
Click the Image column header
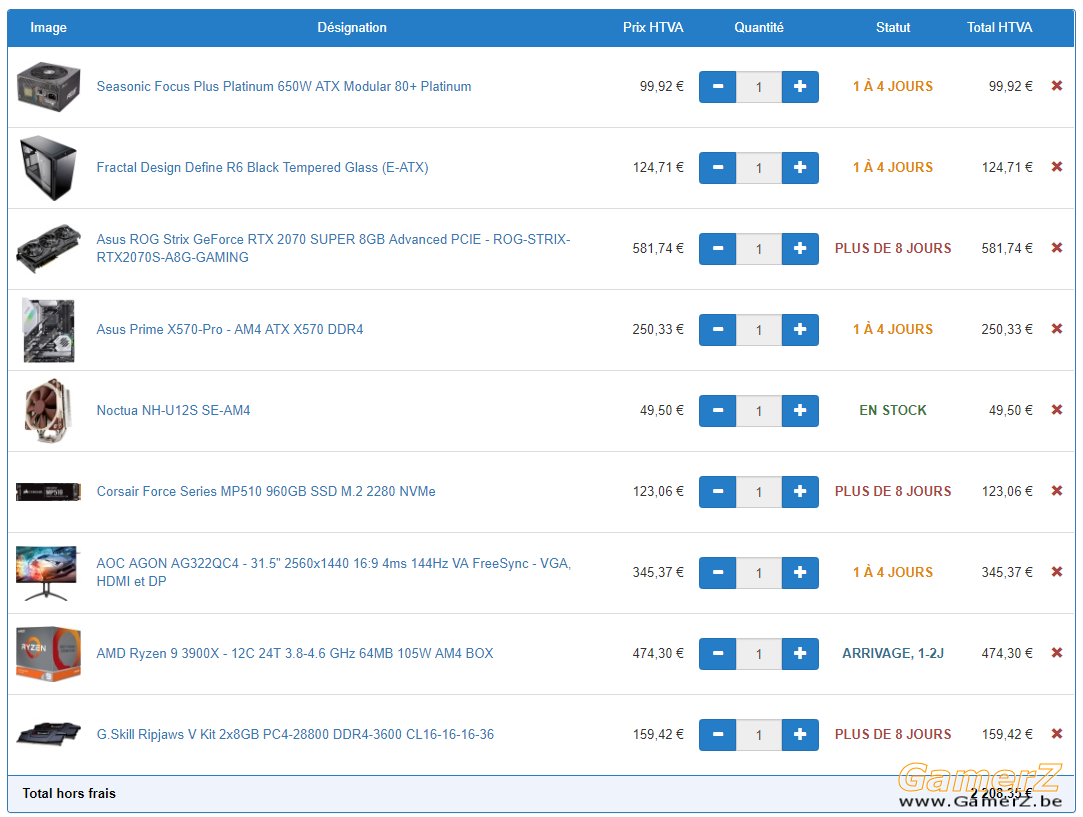click(48, 28)
